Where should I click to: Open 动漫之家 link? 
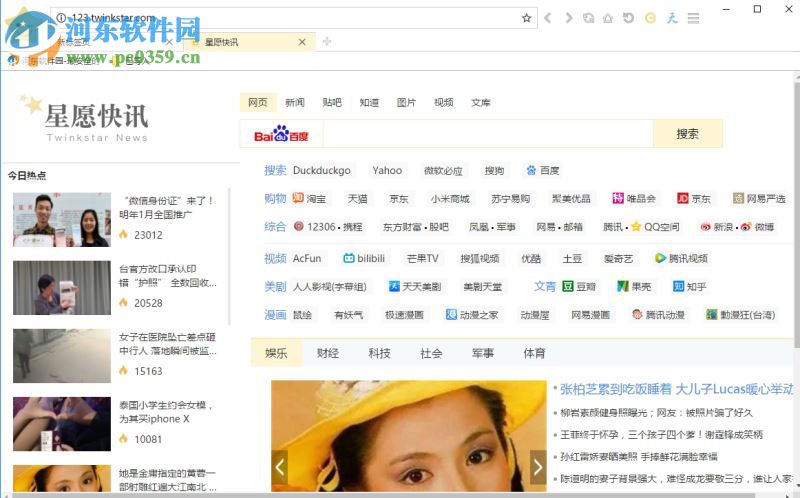pyautogui.click(x=472, y=315)
